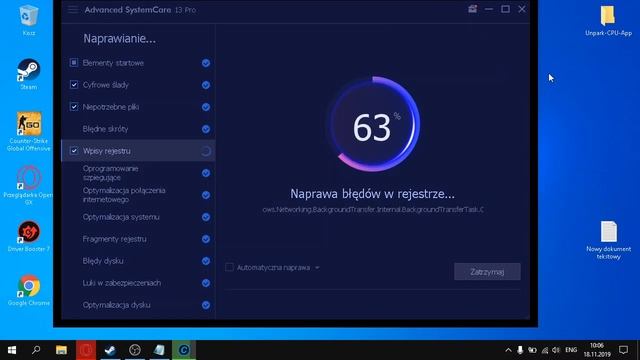Image resolution: width=640 pixels, height=360 pixels.
Task: Click the done checkmark next to Cyfrowe ślady
Action: 206,85
